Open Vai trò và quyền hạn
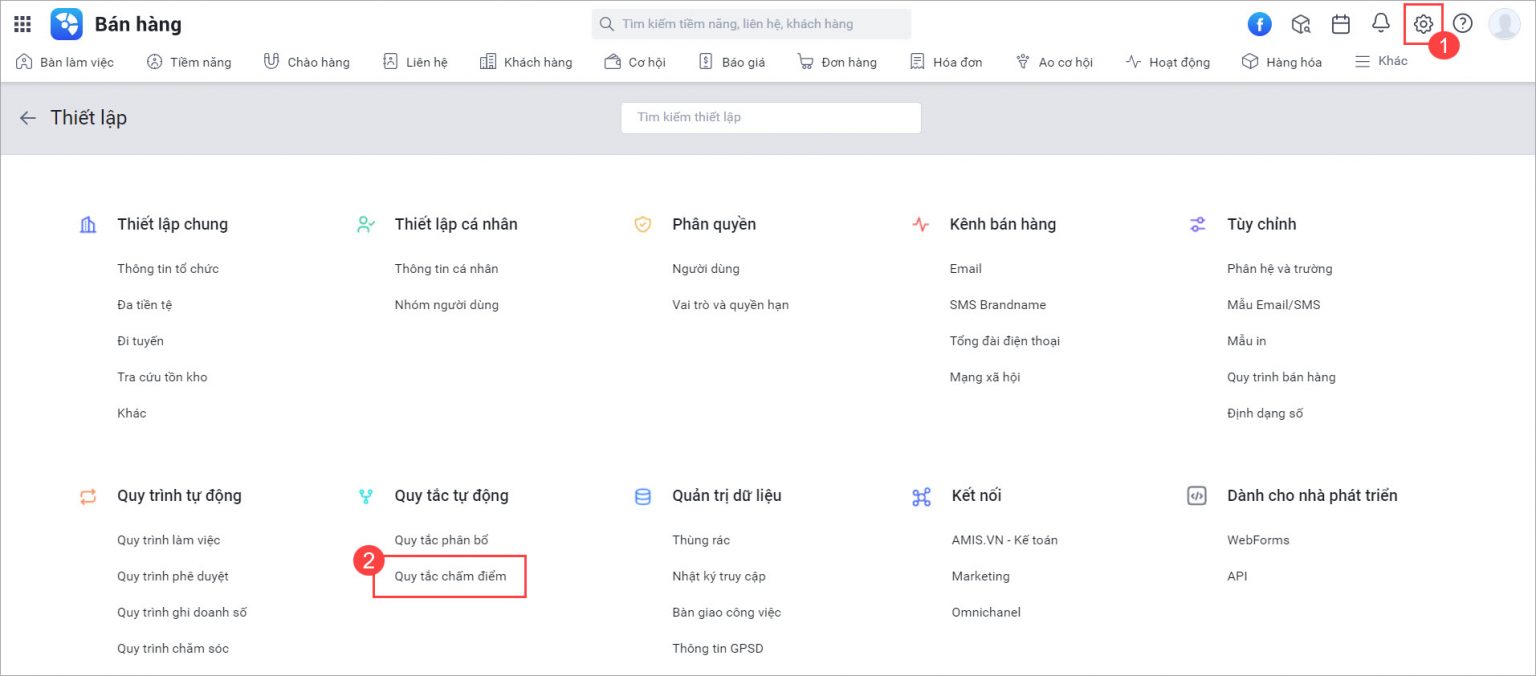1536x676 pixels. click(x=730, y=305)
